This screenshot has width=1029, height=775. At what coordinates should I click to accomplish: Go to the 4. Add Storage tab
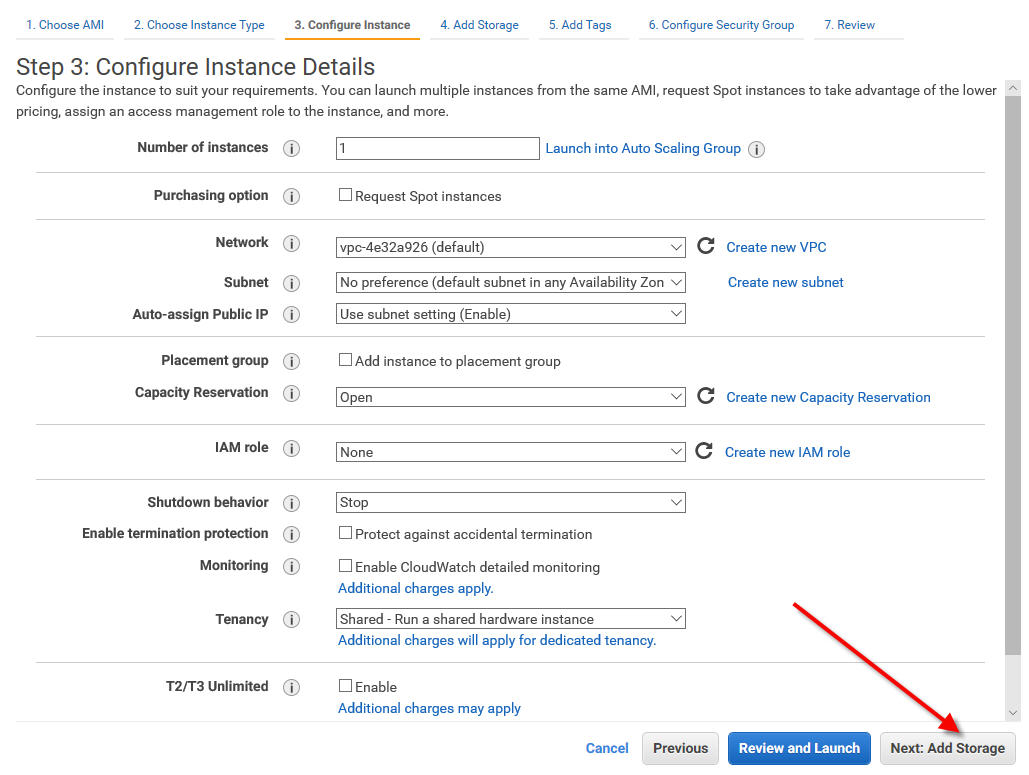[479, 25]
